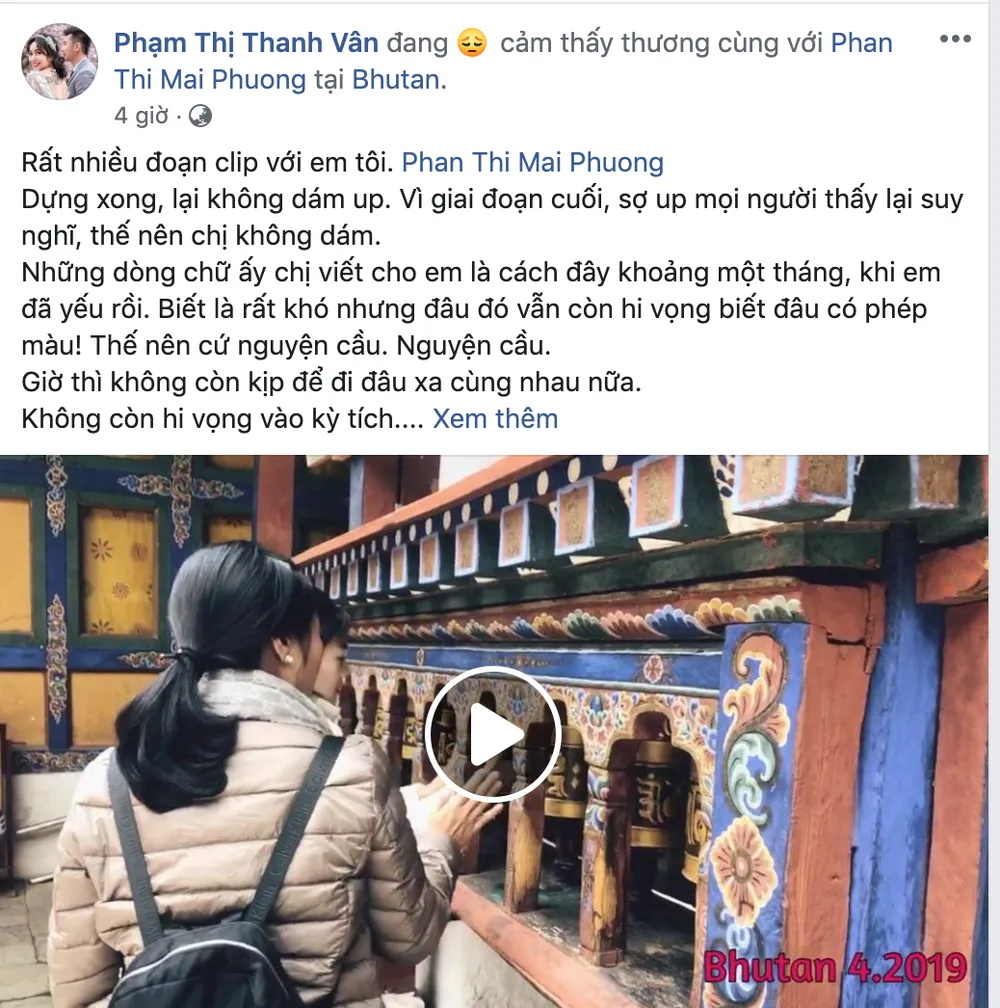The width and height of the screenshot is (1000, 1008).
Task: Click "Thi Mai Phuong" on second header line
Action: [210, 80]
